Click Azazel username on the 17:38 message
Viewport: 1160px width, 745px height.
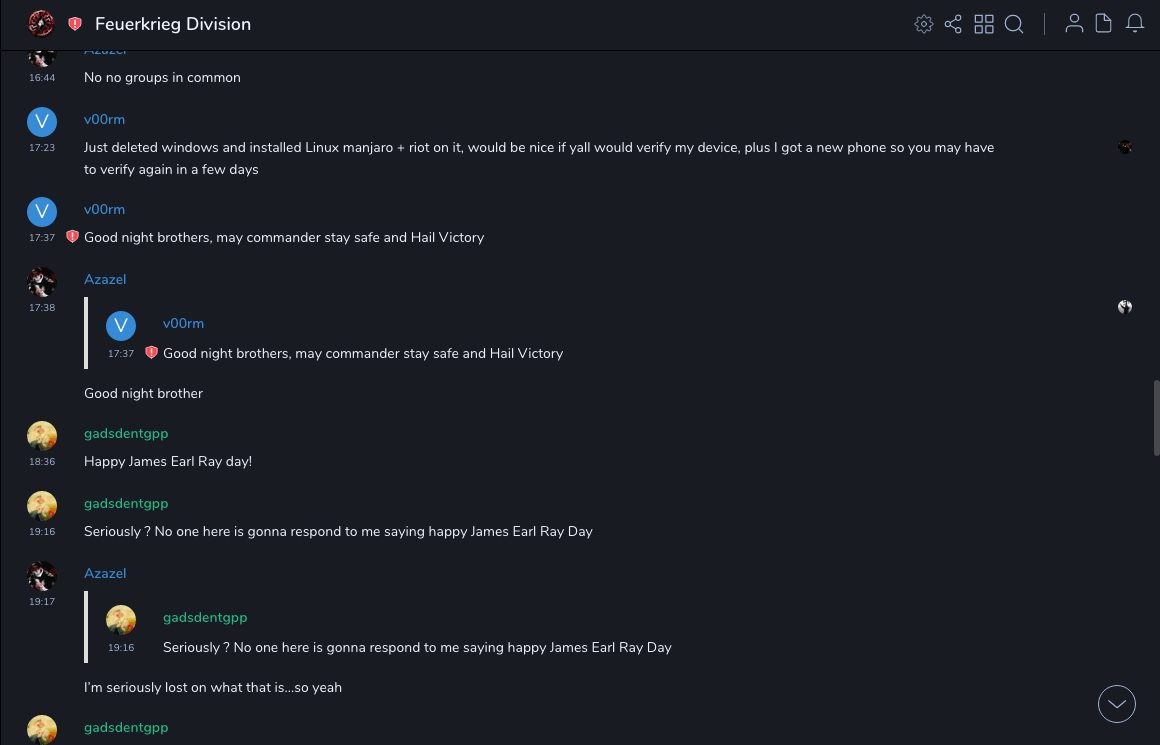[x=105, y=279]
